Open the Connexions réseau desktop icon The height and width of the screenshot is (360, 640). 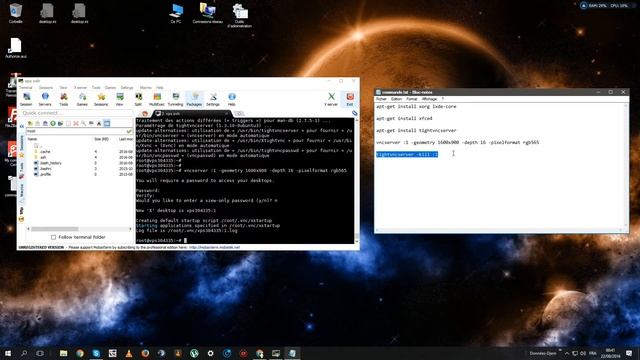(x=208, y=13)
